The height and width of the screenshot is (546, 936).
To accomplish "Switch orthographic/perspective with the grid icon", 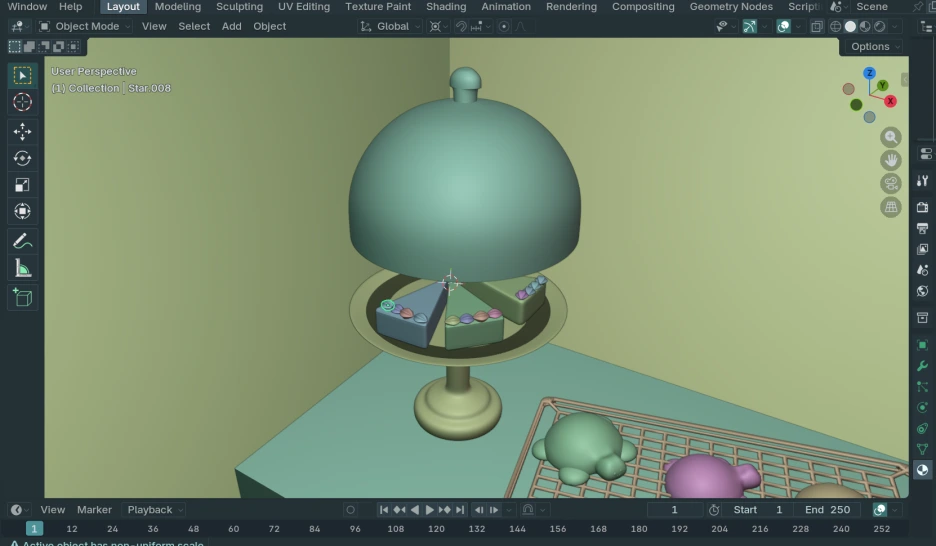I will 891,207.
